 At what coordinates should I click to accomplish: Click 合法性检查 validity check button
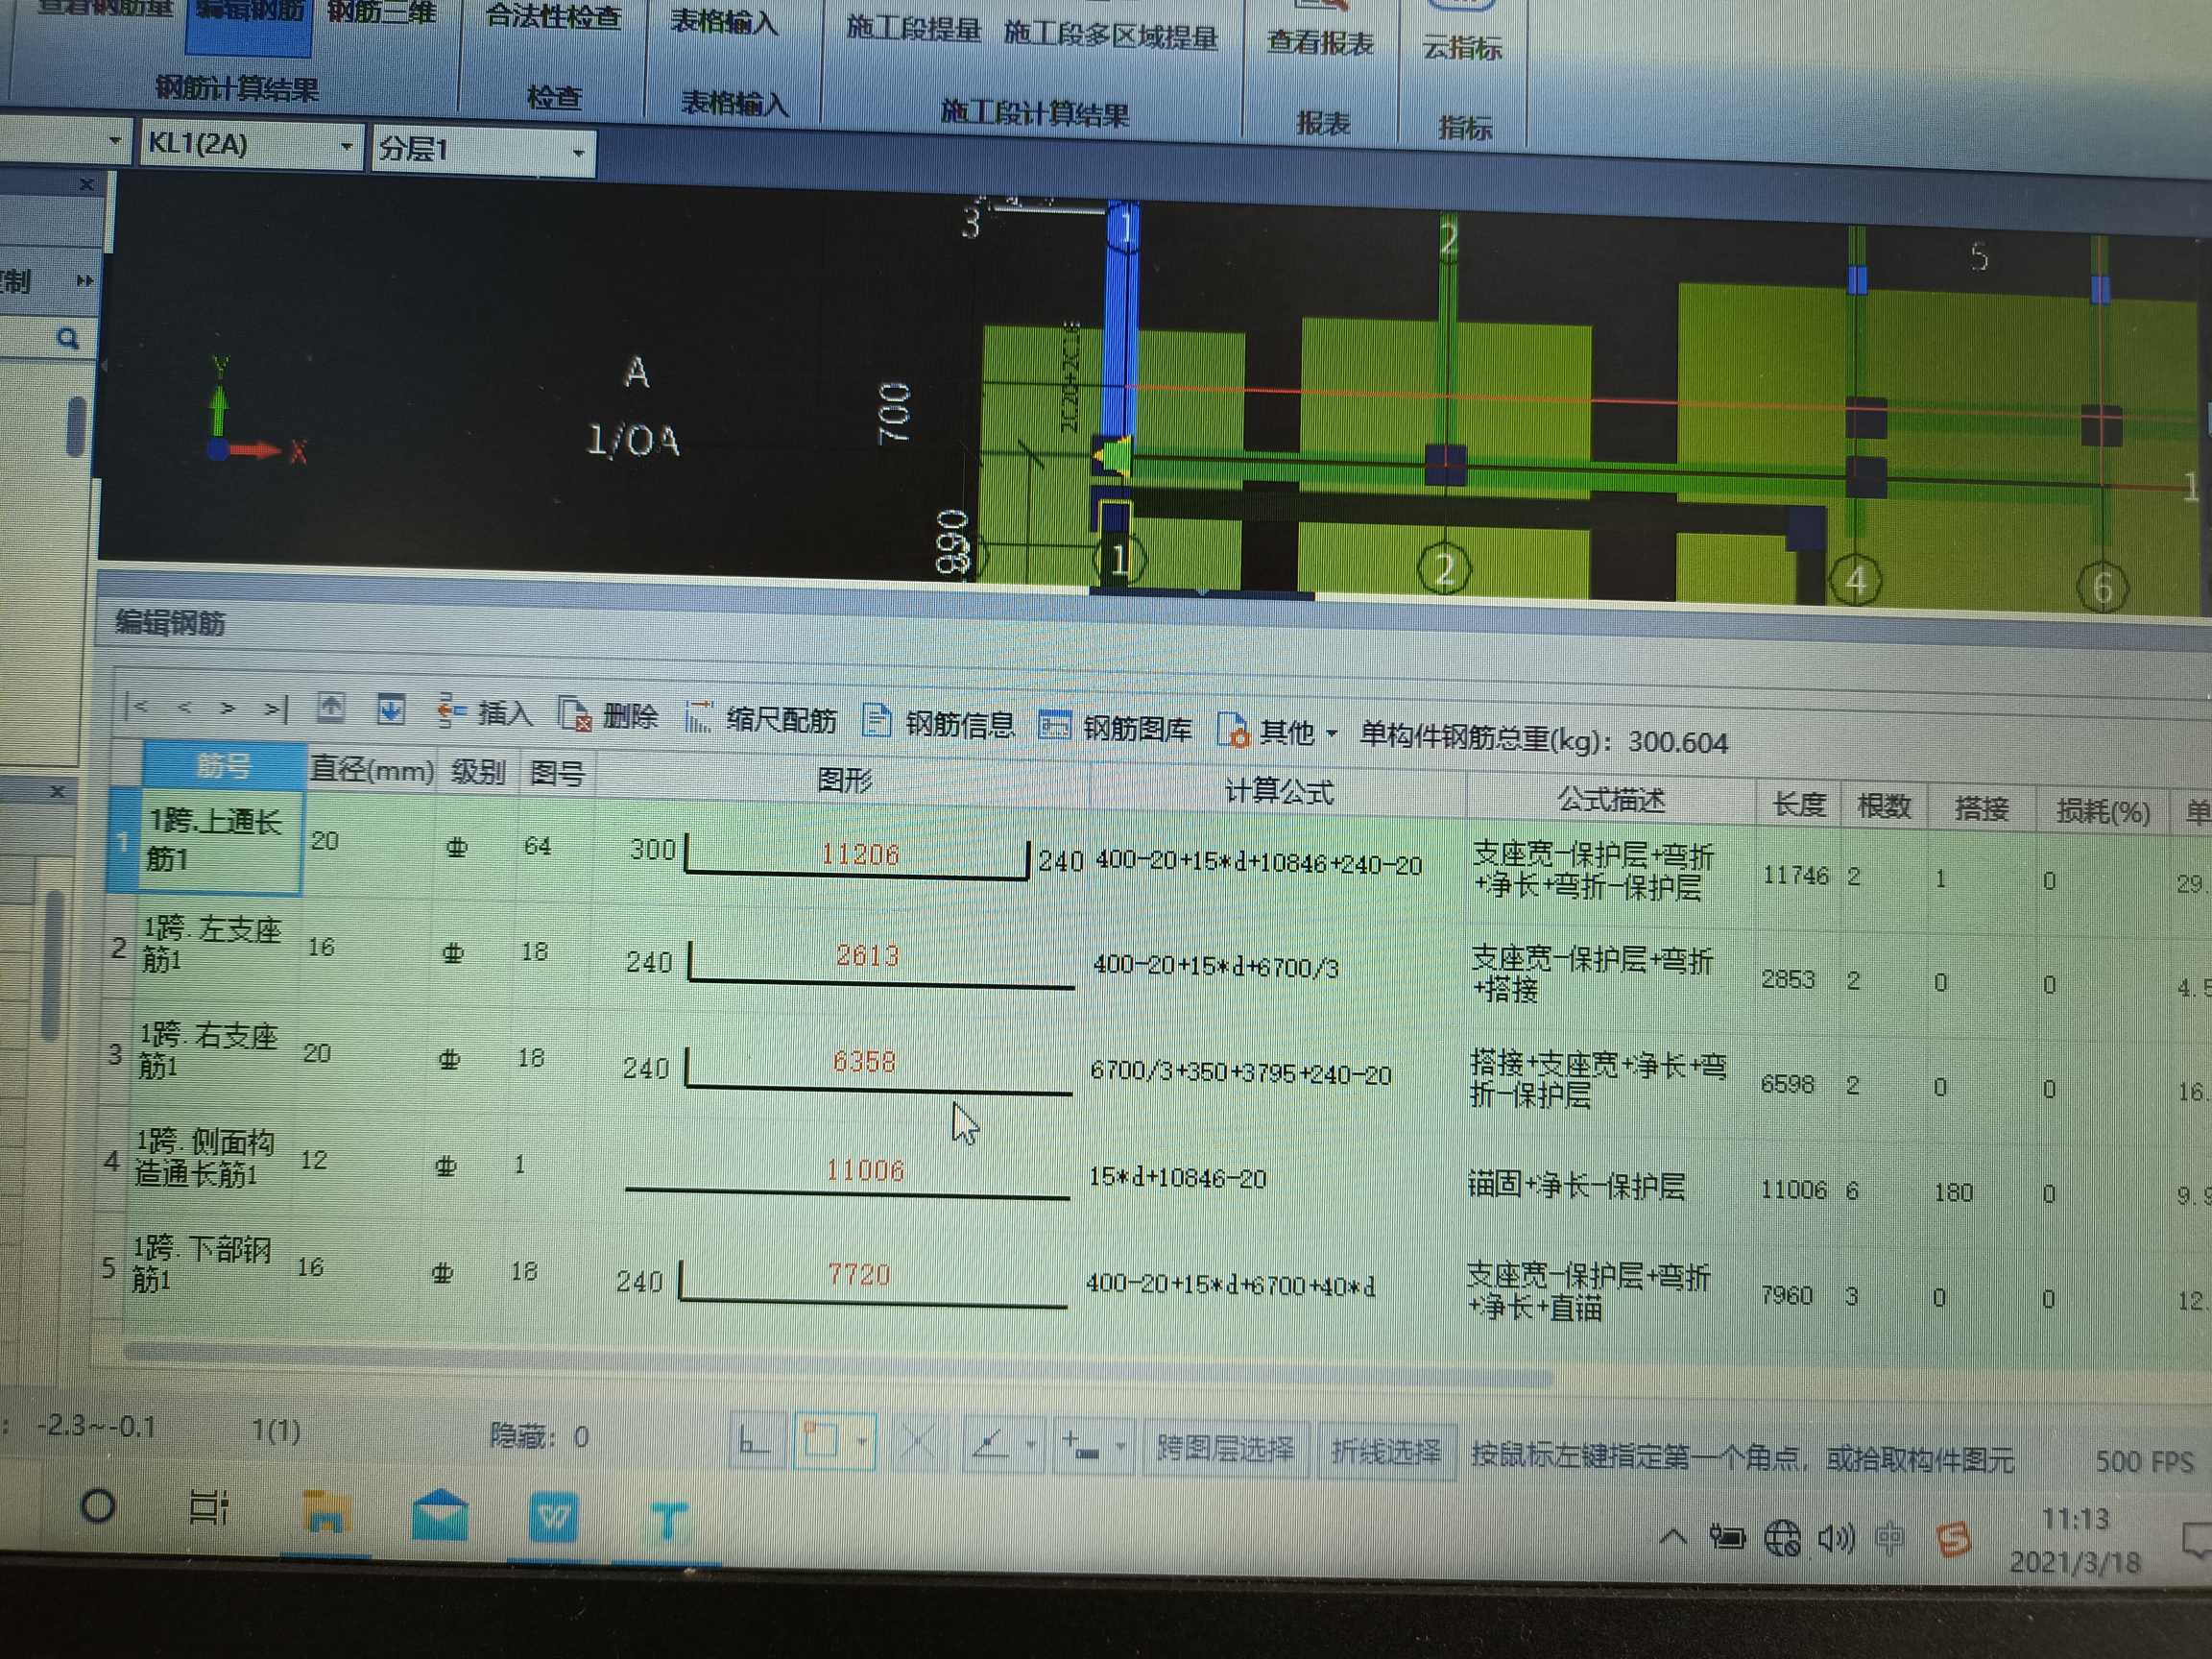(553, 18)
